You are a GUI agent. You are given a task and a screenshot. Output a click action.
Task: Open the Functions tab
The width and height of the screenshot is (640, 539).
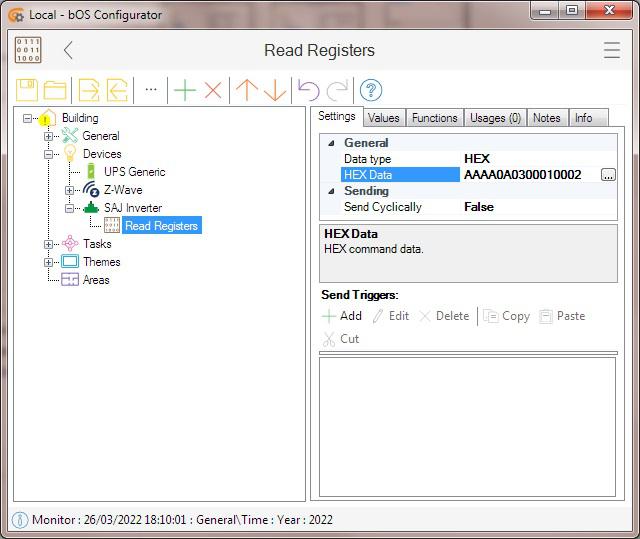click(x=434, y=118)
